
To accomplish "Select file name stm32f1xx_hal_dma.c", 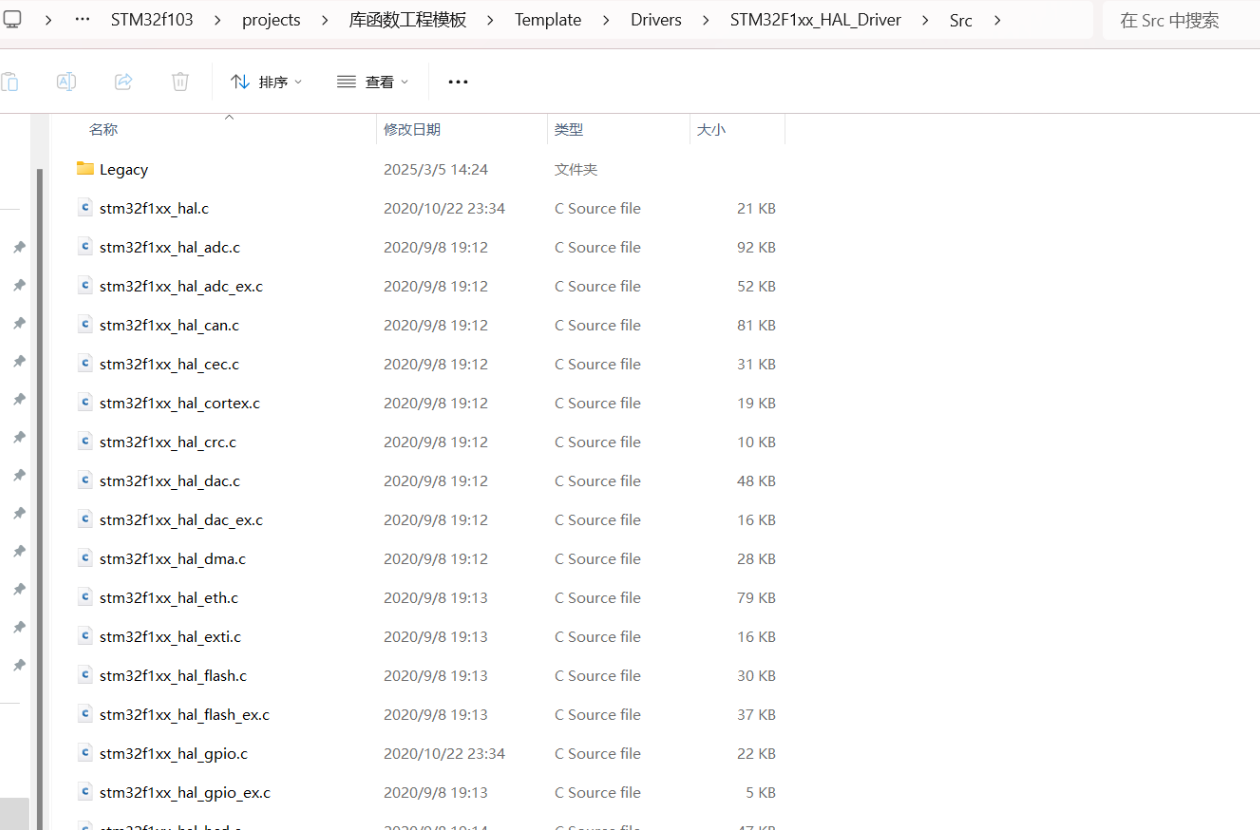I will point(173,559).
